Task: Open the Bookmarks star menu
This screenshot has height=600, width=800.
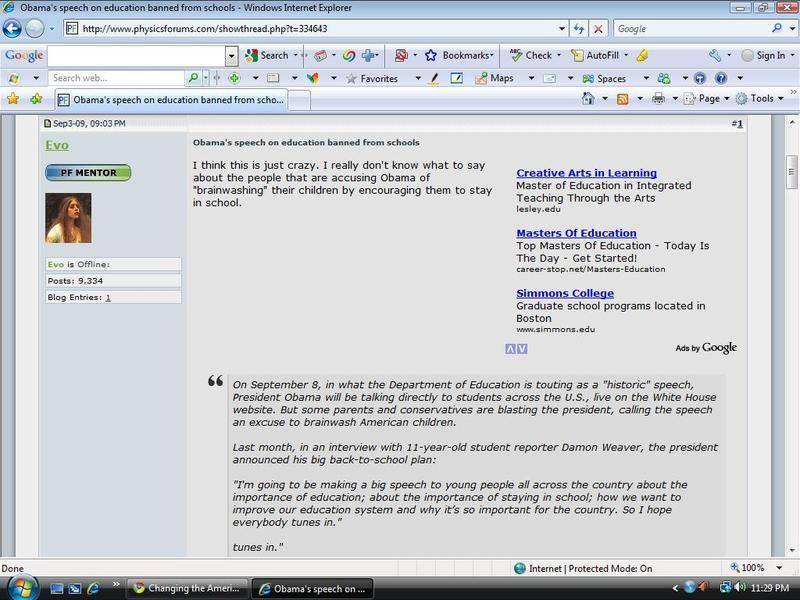Action: 459,55
